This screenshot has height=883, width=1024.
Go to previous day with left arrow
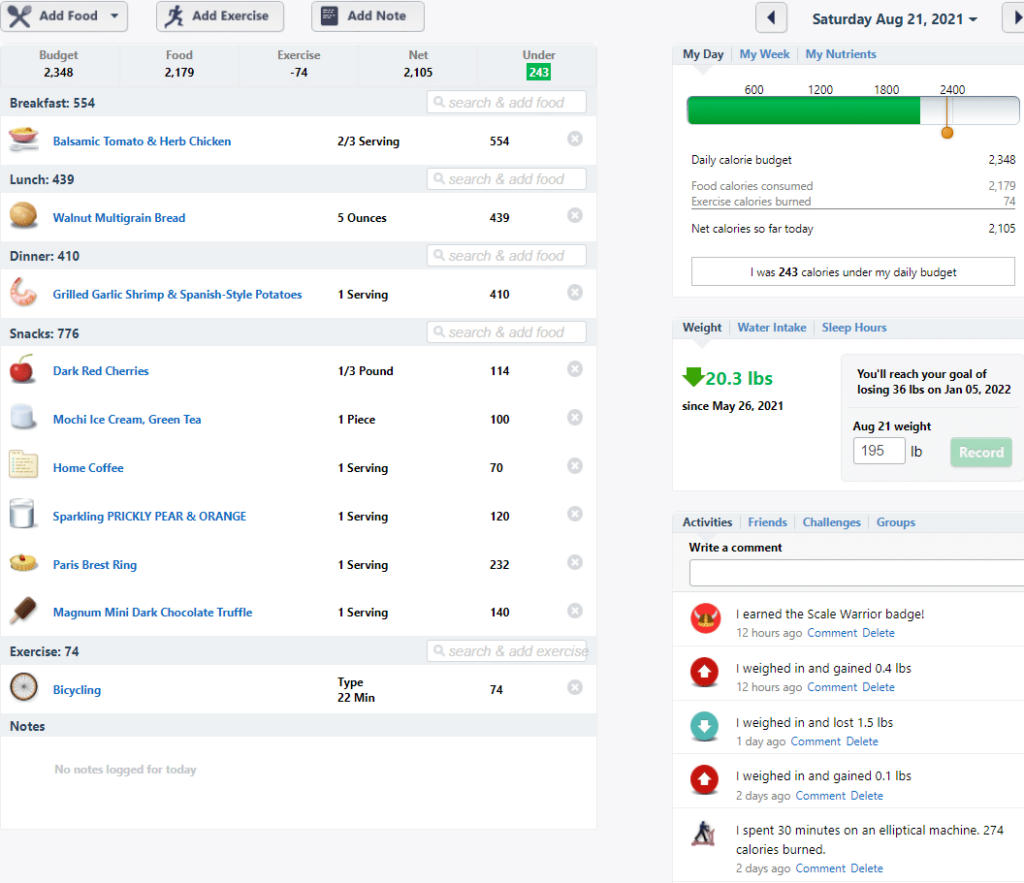pyautogui.click(x=771, y=18)
